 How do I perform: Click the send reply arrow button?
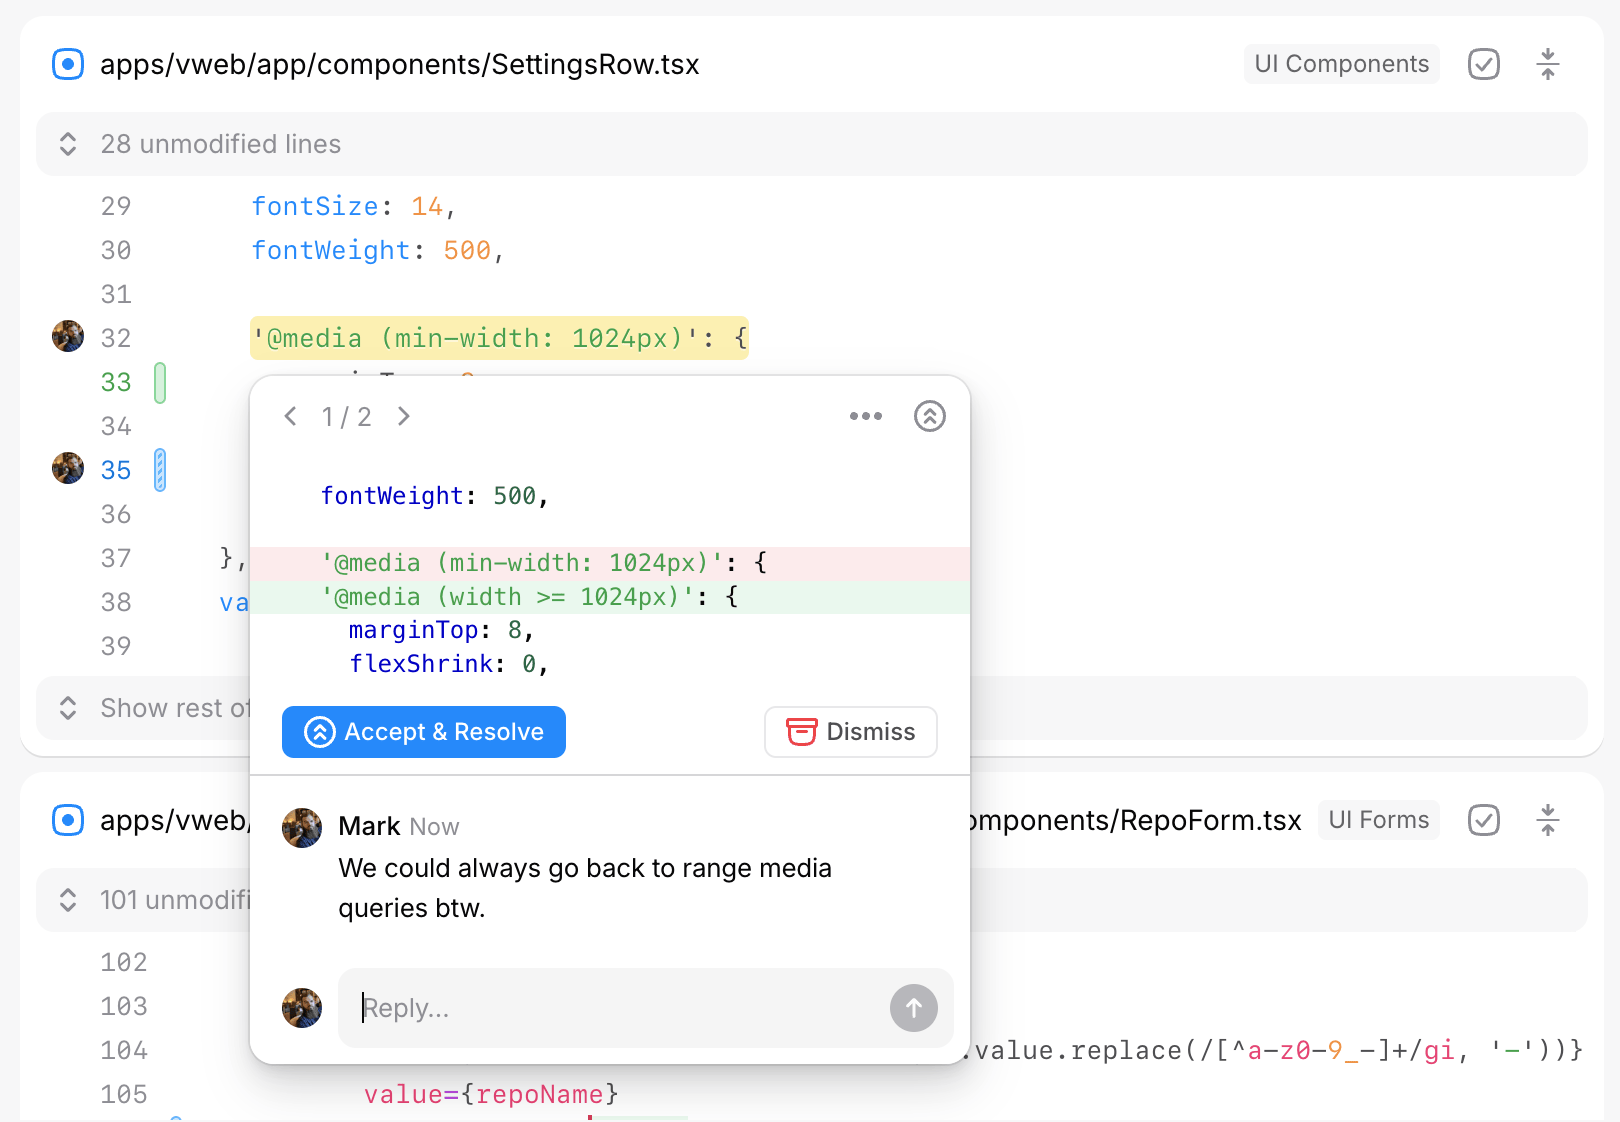[913, 1008]
